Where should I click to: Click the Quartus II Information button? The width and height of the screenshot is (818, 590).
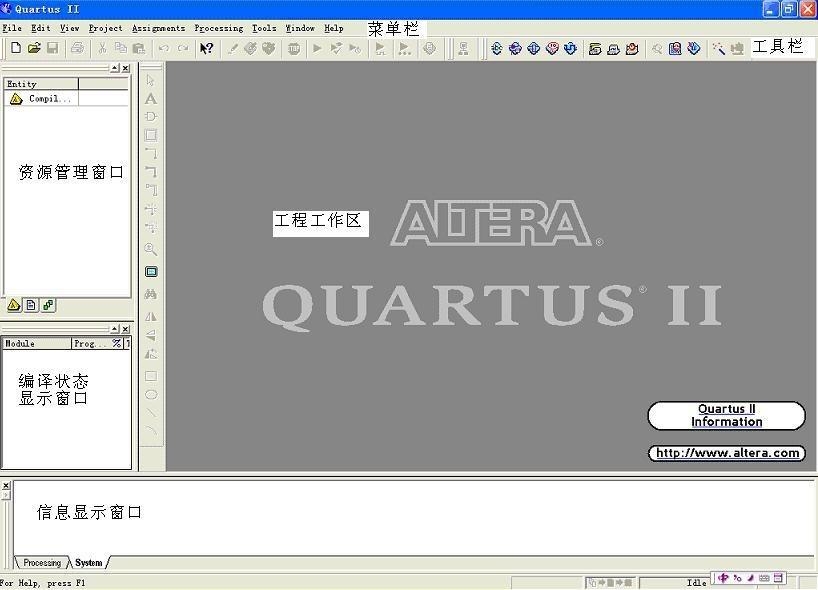(727, 416)
